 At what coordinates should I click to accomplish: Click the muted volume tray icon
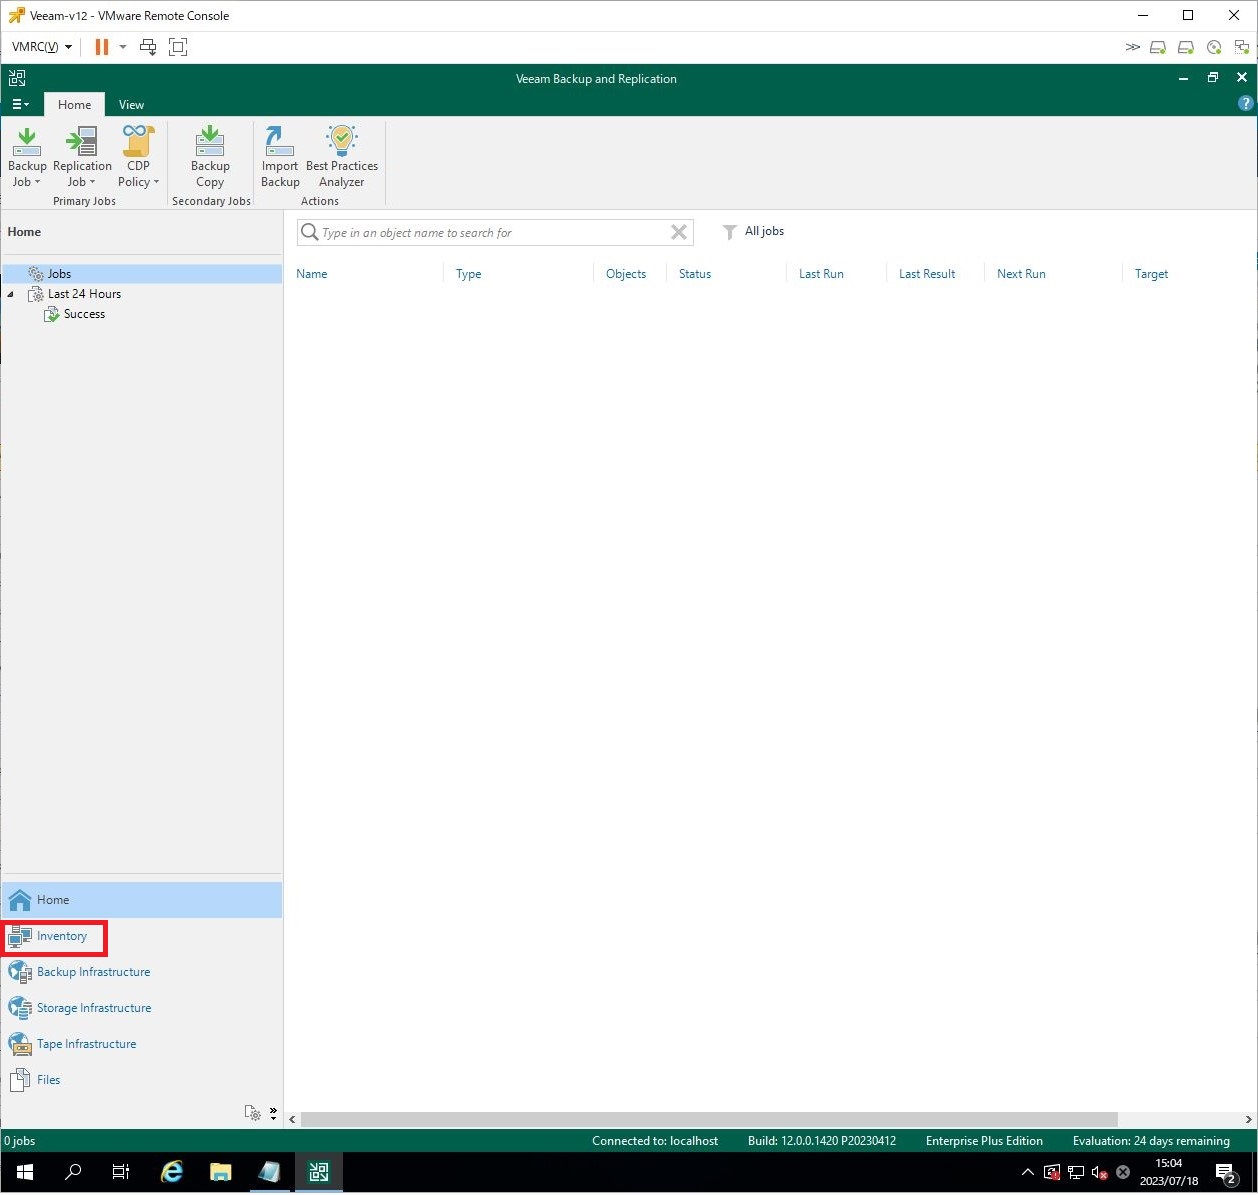click(x=1099, y=1172)
